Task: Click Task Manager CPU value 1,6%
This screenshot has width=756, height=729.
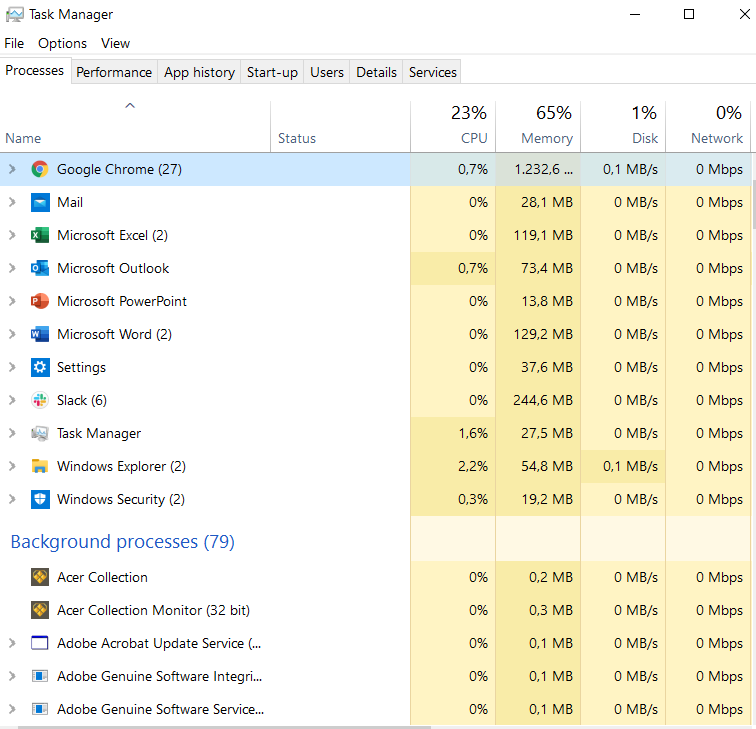Action: (473, 433)
